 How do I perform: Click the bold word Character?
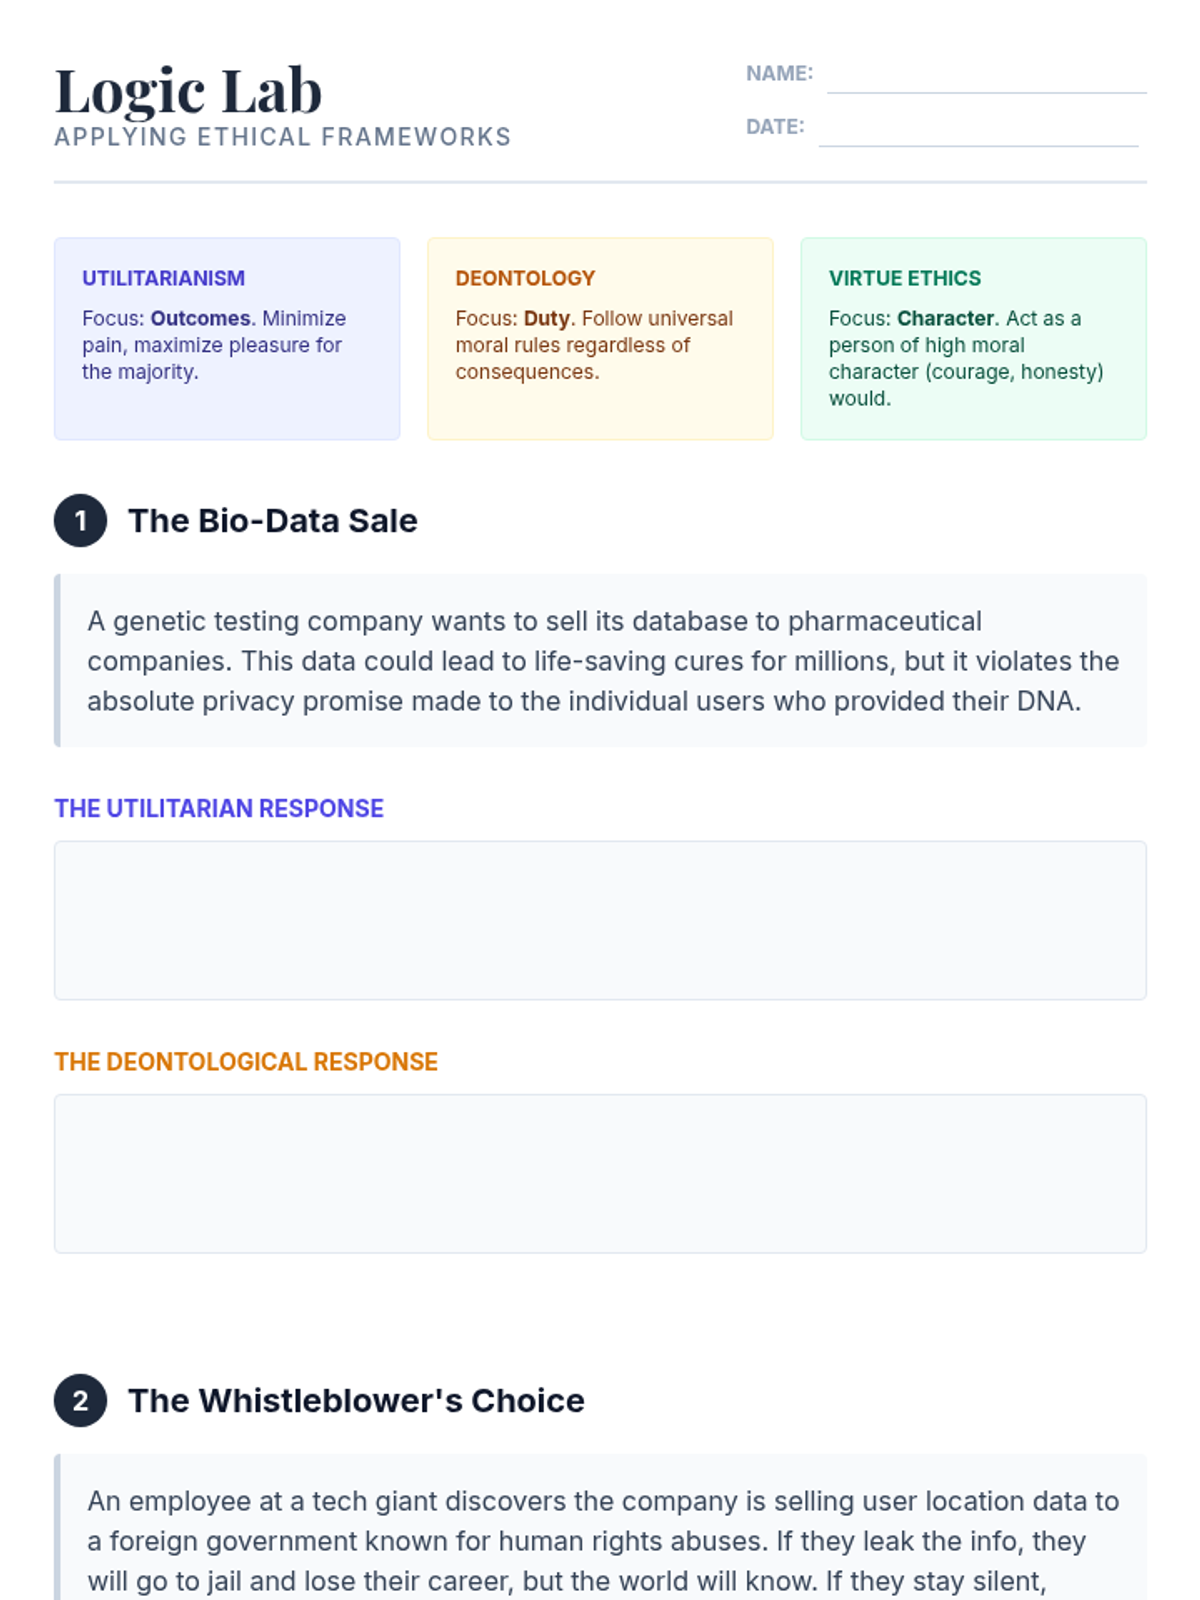(x=945, y=318)
